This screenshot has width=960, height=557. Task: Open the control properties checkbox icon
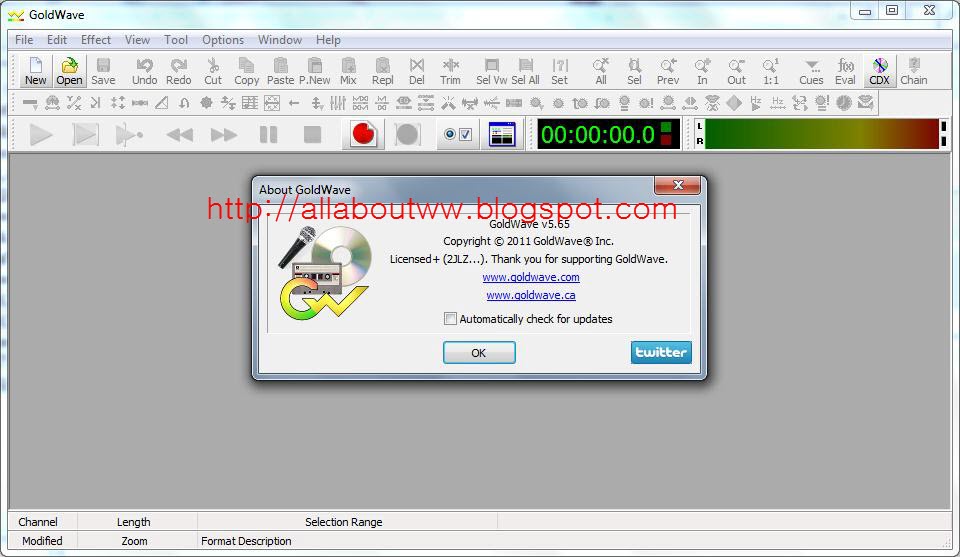pyautogui.click(x=457, y=135)
